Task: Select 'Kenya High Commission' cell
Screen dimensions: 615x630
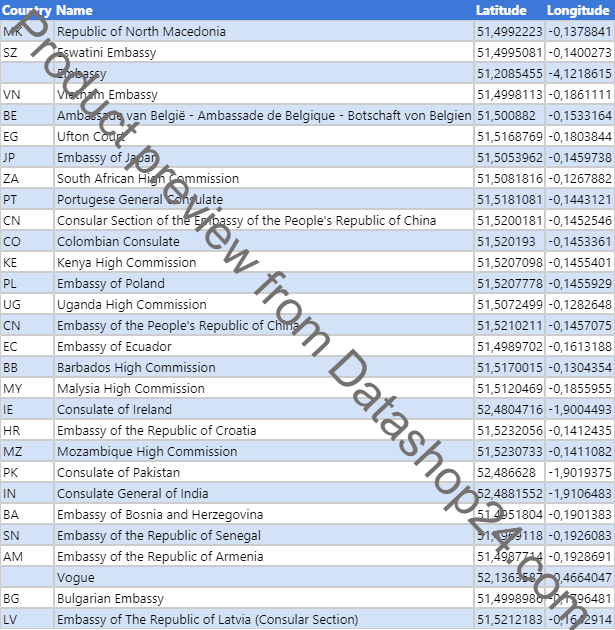Action: point(264,262)
